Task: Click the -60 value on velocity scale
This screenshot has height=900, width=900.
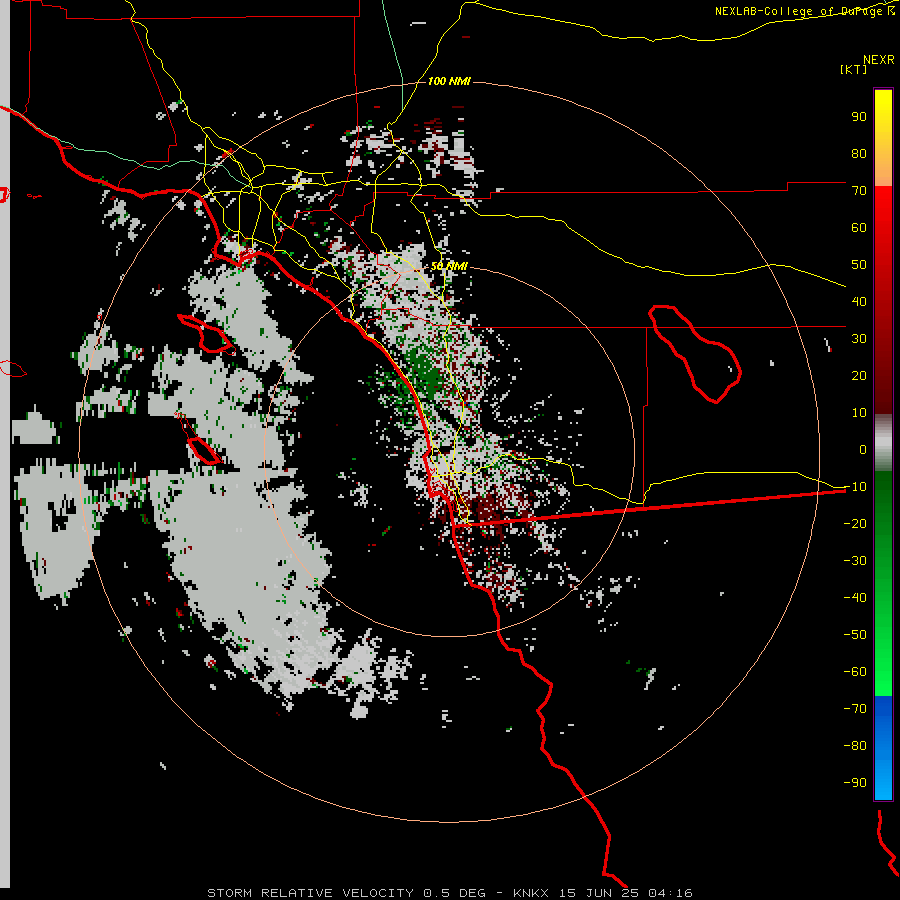Action: tap(855, 672)
